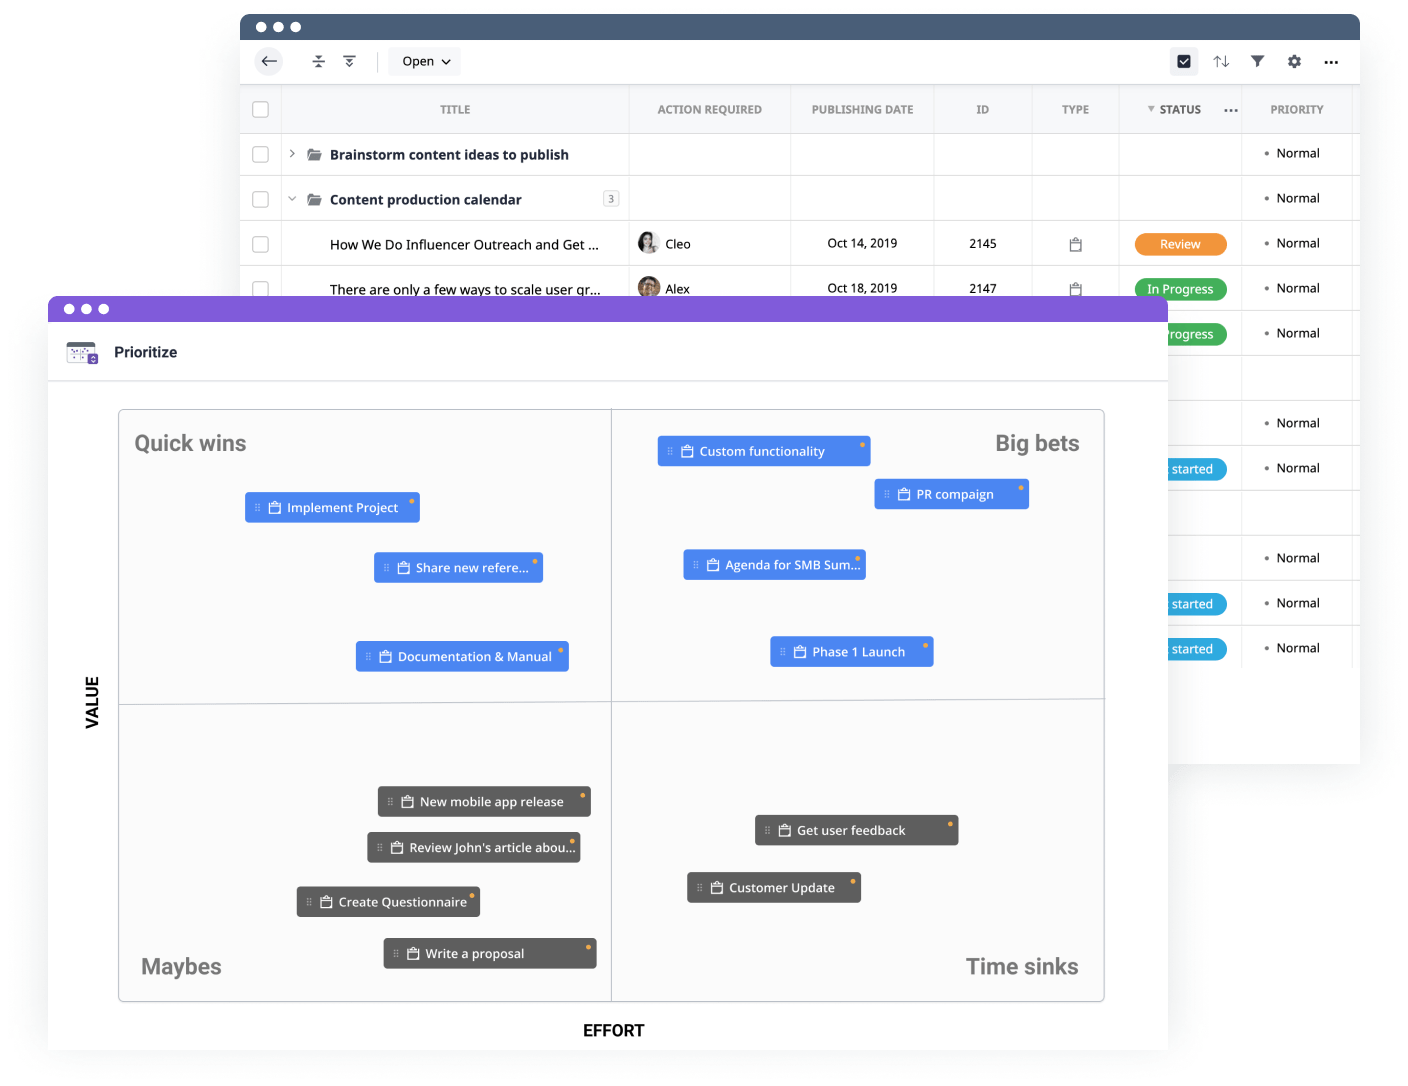1408x1086 pixels.
Task: Click the In Progress status button
Action: [1180, 288]
